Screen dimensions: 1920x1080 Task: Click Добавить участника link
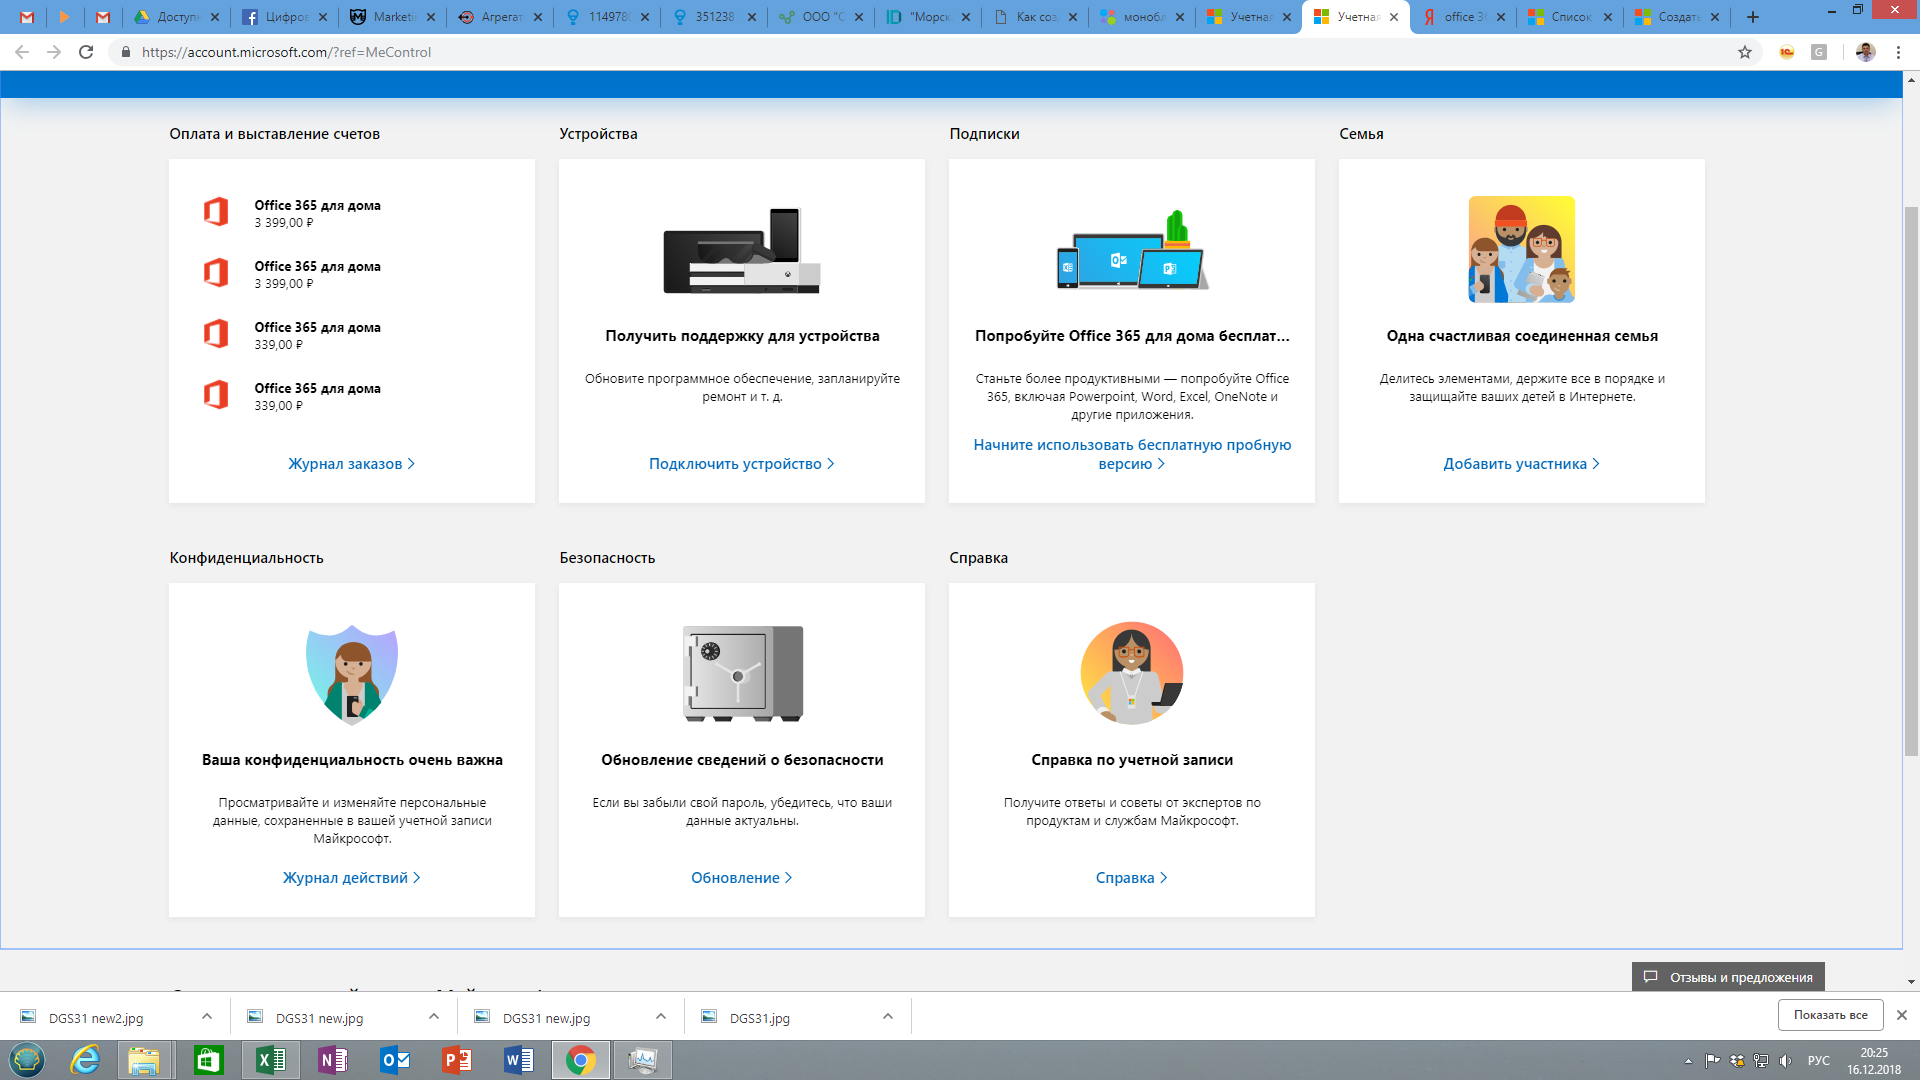pos(1521,464)
